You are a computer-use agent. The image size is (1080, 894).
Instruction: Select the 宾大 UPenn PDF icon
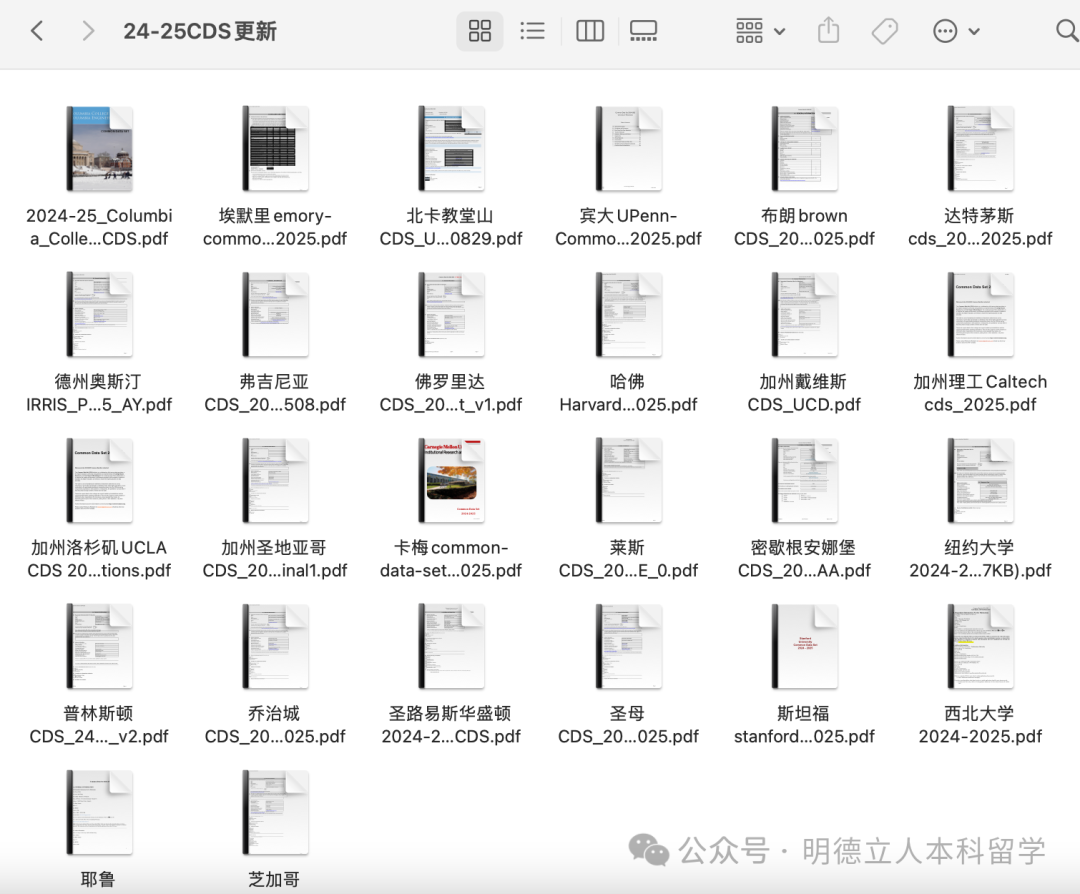(628, 149)
